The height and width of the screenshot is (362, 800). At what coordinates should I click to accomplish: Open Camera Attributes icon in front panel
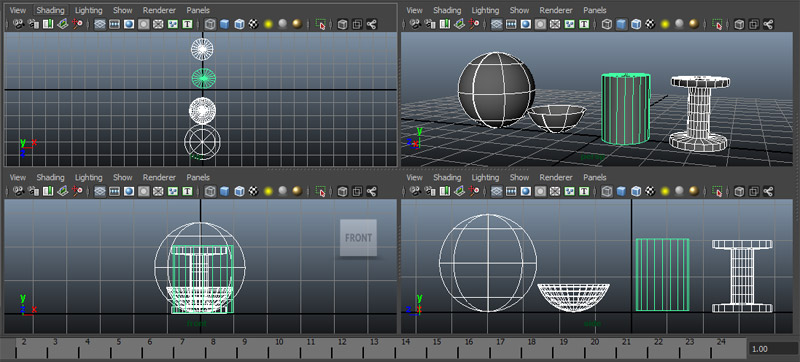pyautogui.click(x=34, y=191)
